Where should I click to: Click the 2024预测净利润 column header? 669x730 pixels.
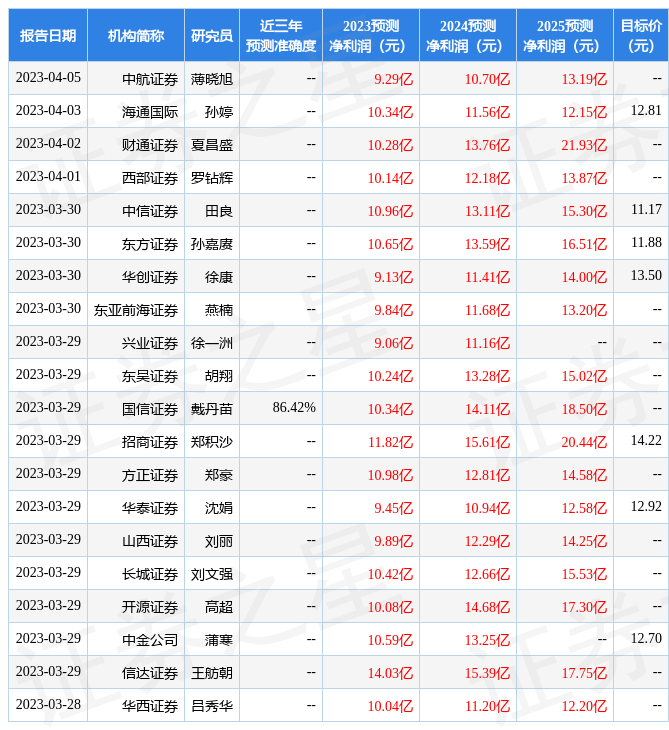pos(468,36)
